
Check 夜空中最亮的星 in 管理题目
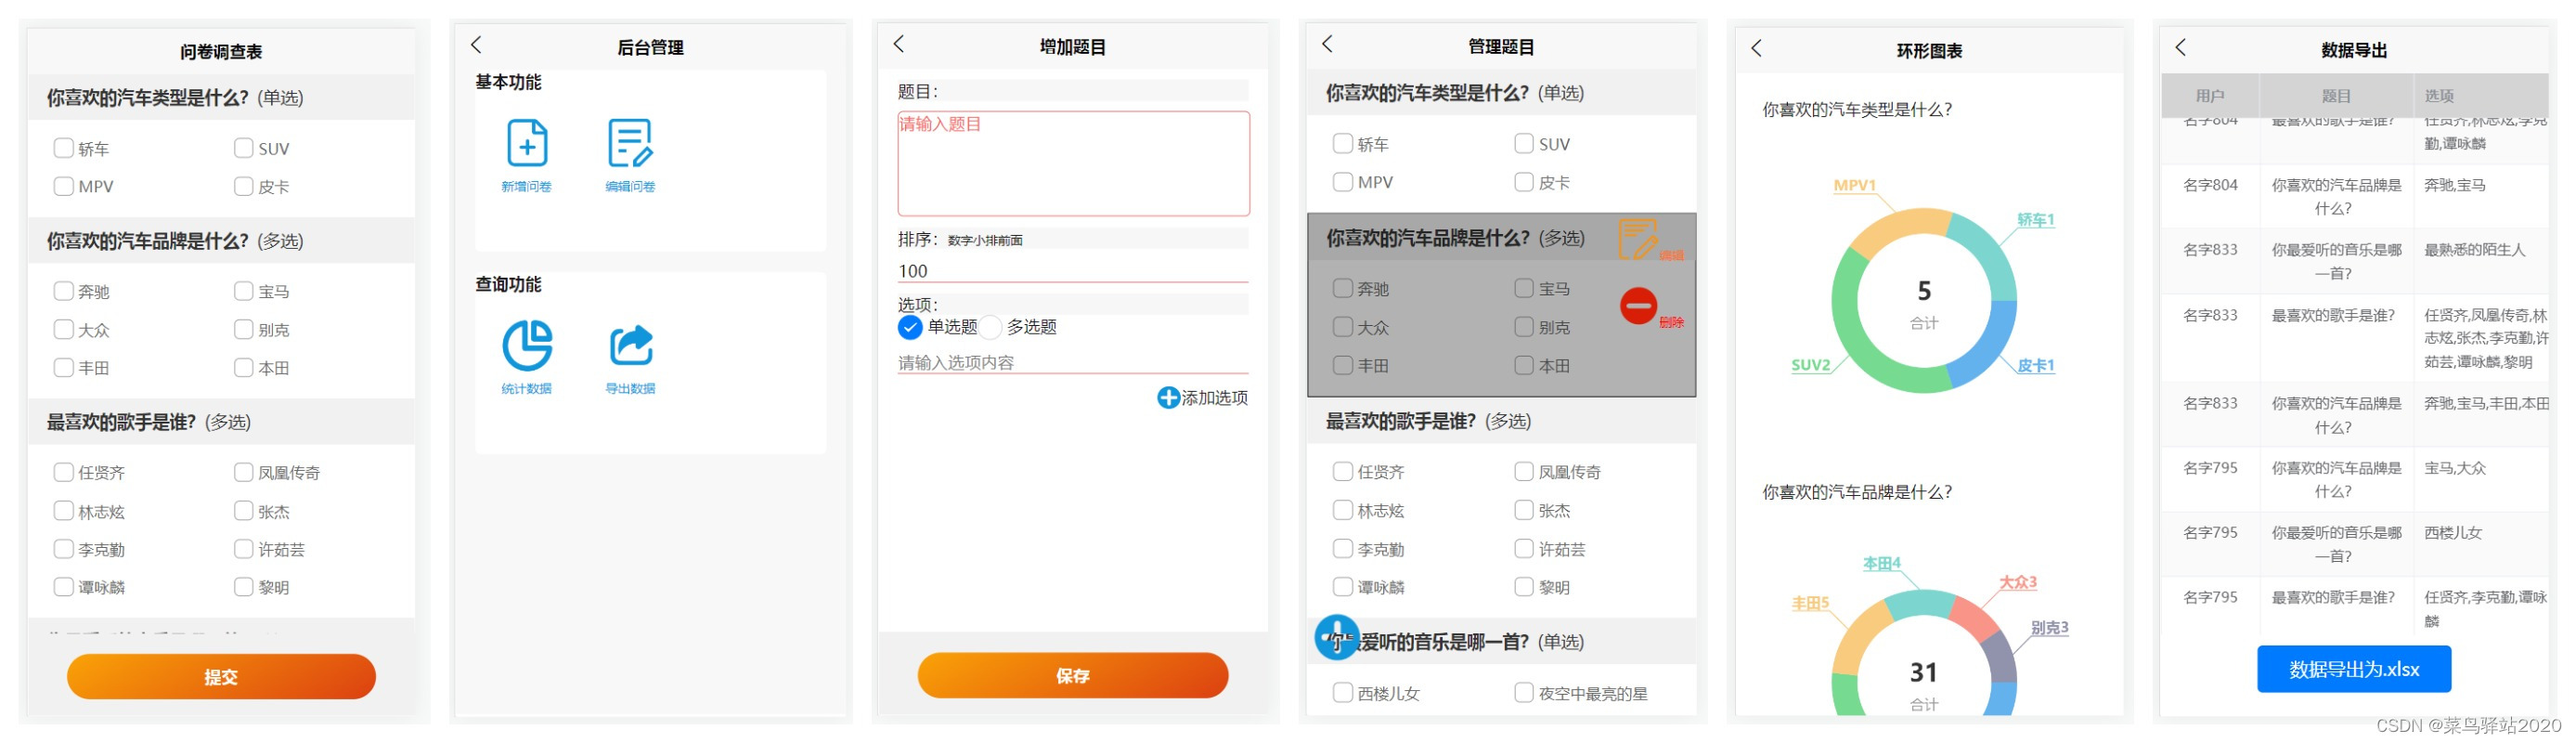1524,692
